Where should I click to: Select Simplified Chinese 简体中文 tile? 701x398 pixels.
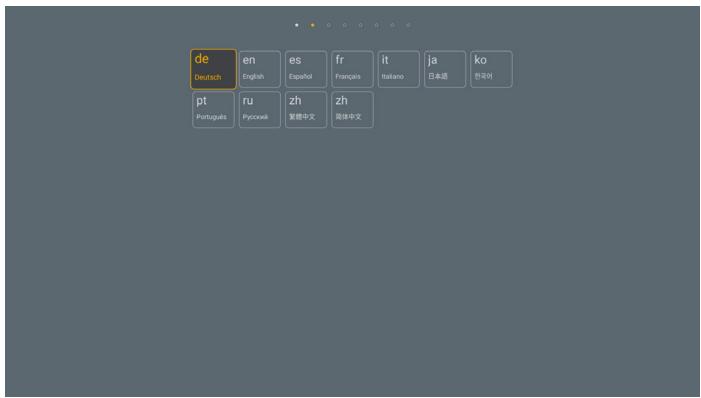click(352, 110)
